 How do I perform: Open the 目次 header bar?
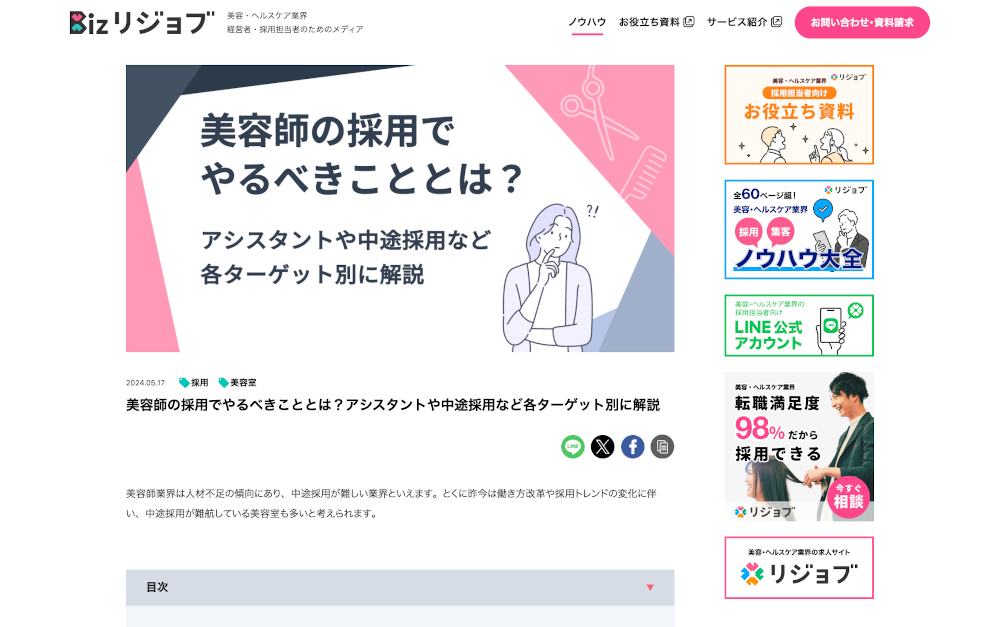(x=400, y=587)
